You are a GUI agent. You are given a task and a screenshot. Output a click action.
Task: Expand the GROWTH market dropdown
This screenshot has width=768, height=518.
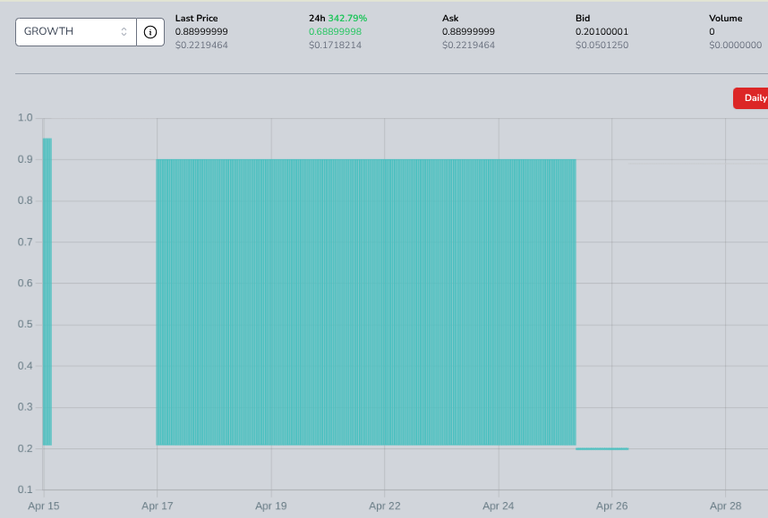[76, 32]
